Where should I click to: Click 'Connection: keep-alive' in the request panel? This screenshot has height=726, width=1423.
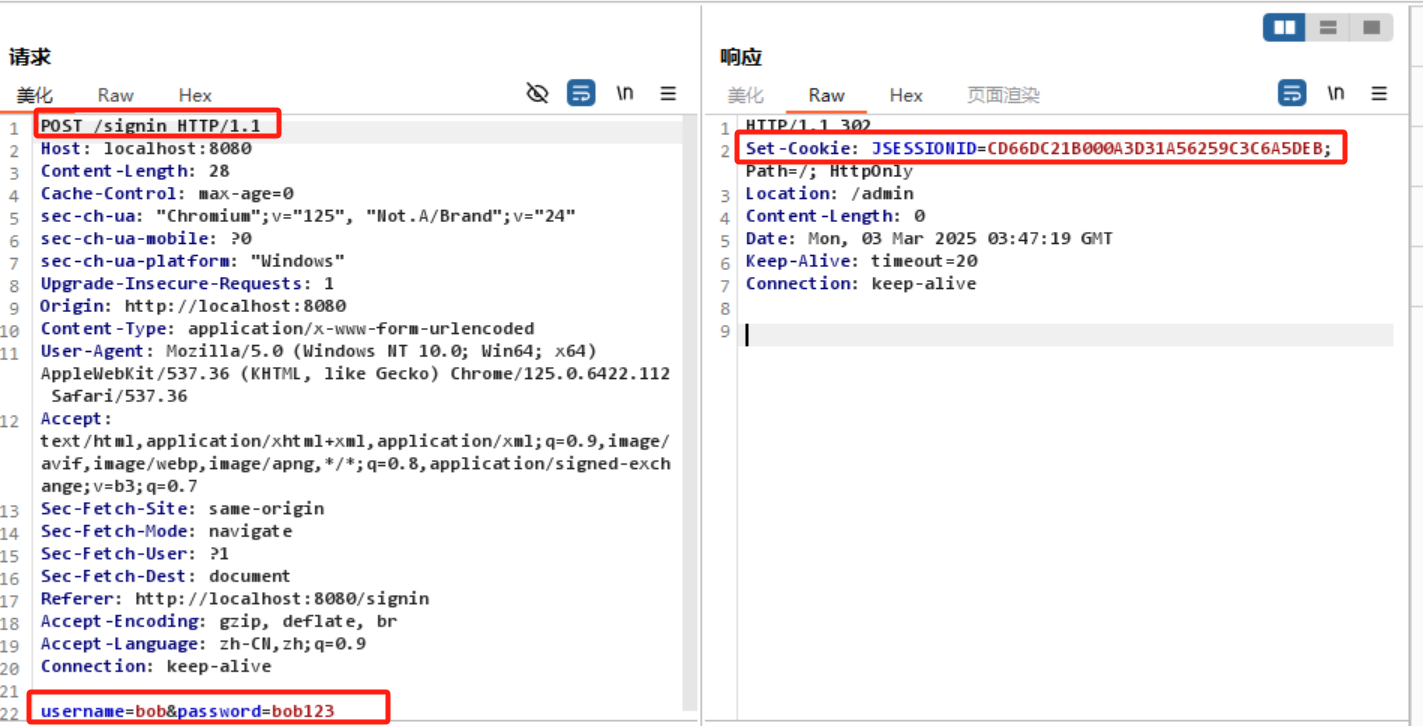click(156, 666)
